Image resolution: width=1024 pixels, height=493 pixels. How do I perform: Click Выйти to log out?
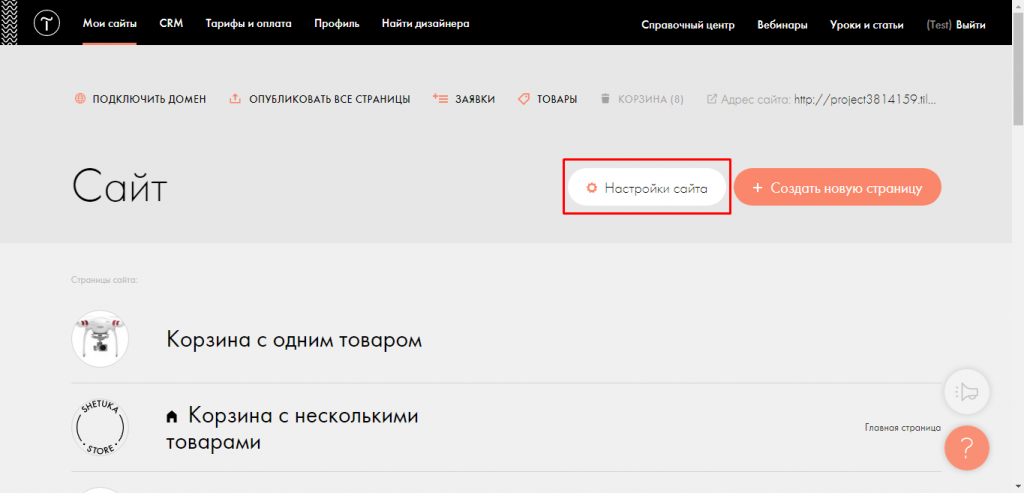click(x=971, y=25)
